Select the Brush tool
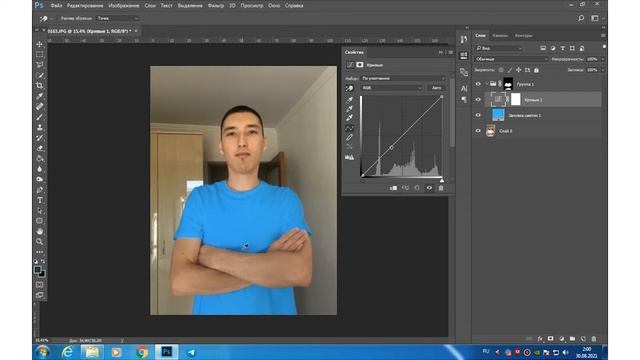 (40, 117)
